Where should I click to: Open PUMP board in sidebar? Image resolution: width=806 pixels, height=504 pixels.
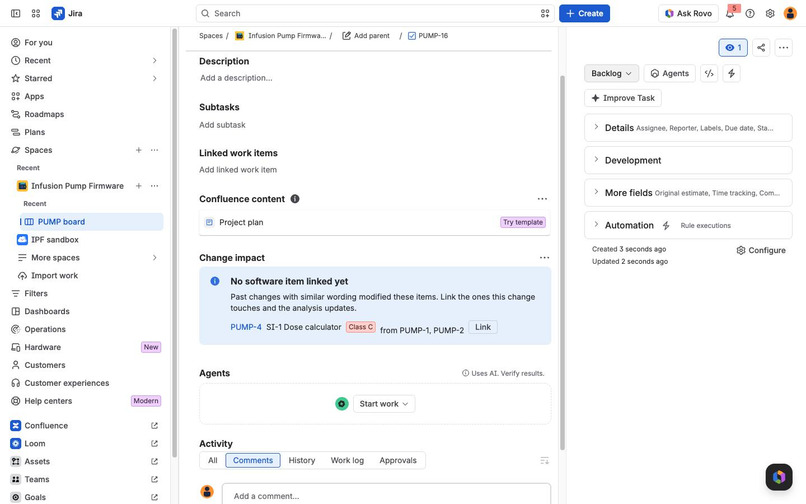(x=91, y=222)
